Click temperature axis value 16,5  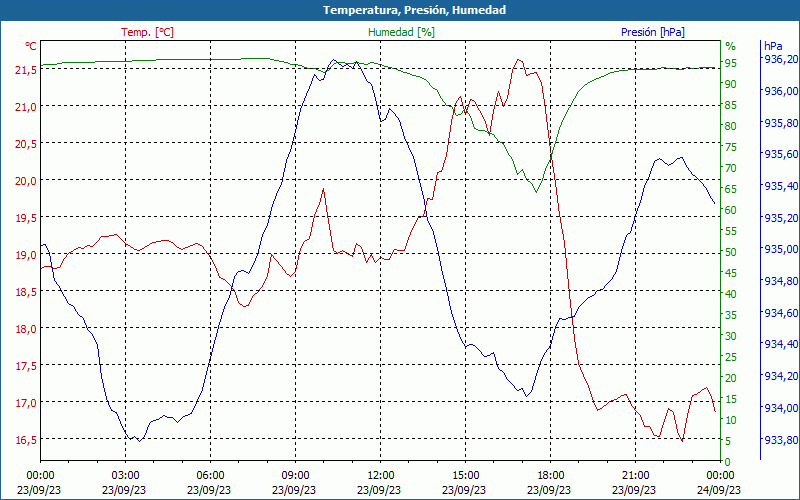click(26, 440)
